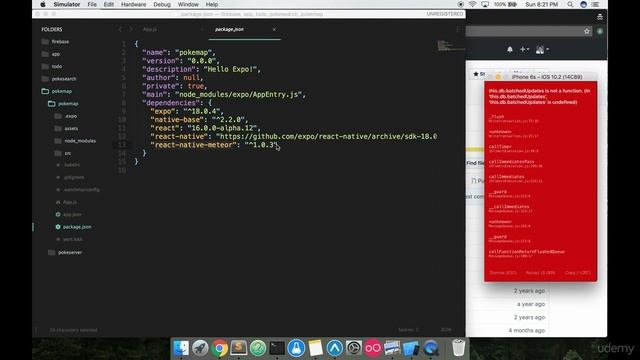Open the blue flask app in Dock
This screenshot has height=360, width=640.
point(296,348)
